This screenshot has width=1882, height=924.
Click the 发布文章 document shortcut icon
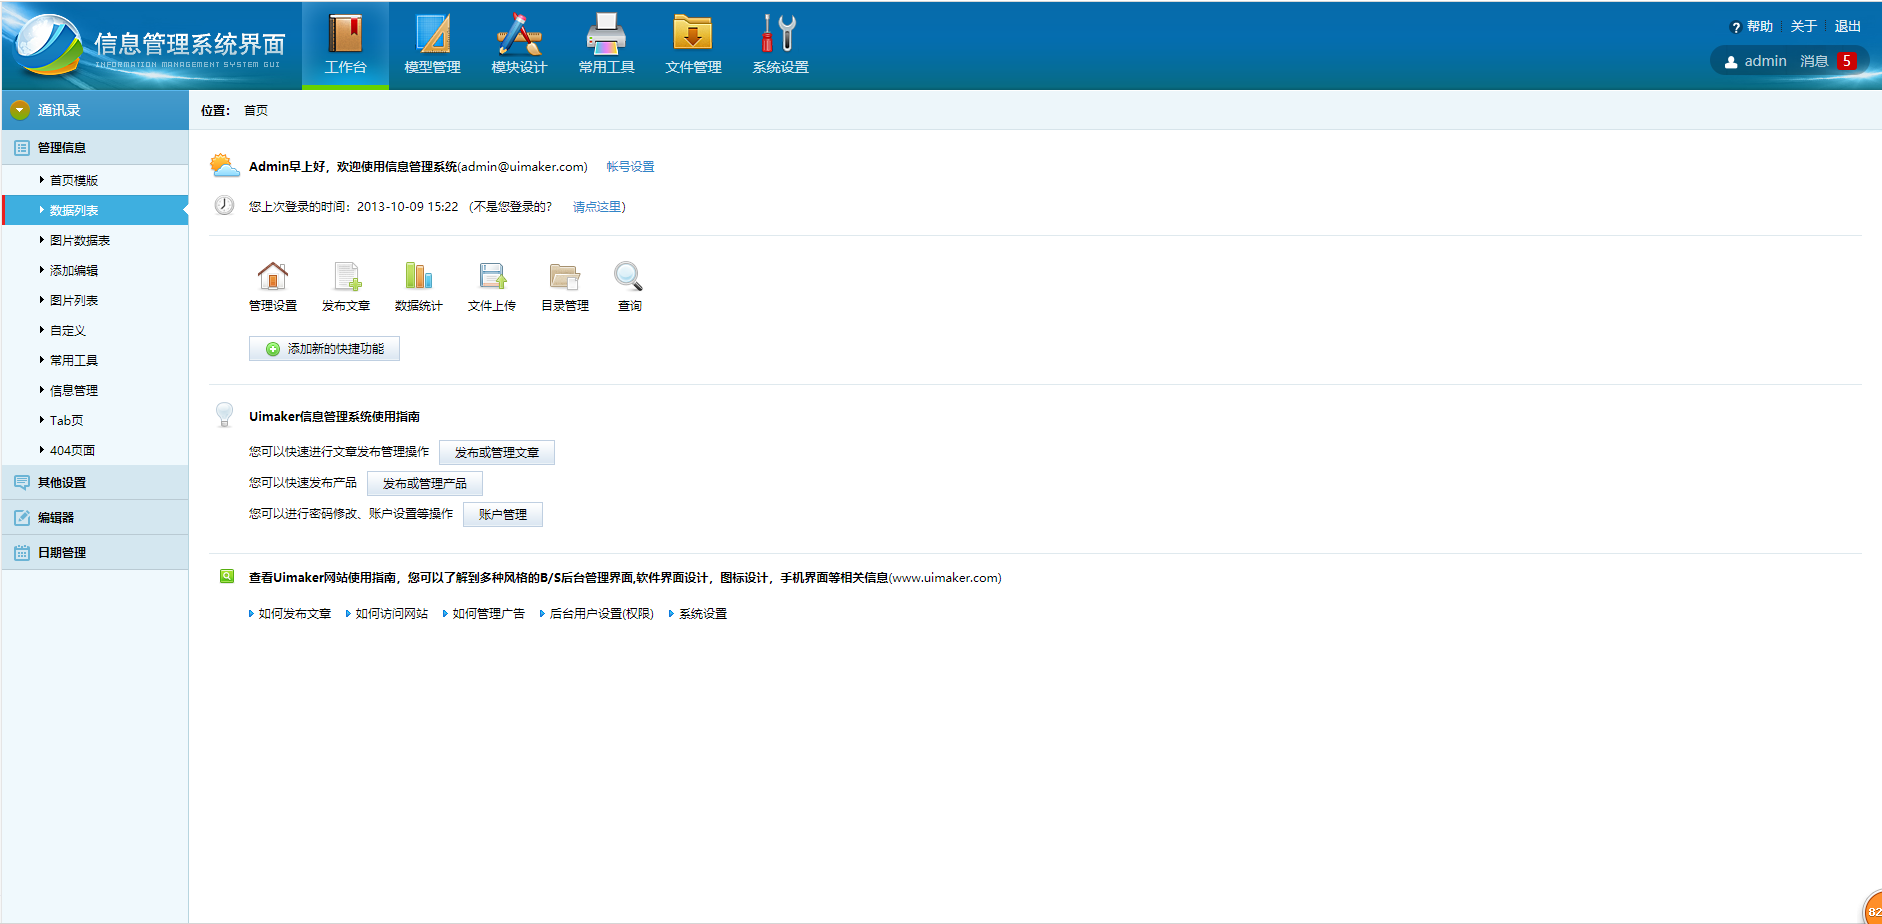(346, 275)
